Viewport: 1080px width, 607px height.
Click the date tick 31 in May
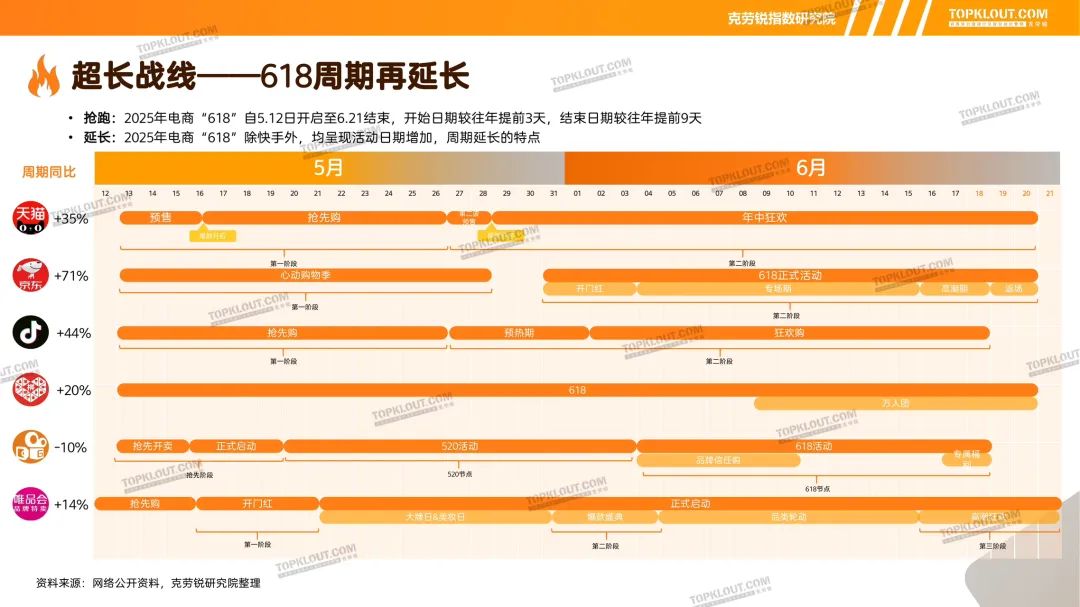click(x=554, y=194)
